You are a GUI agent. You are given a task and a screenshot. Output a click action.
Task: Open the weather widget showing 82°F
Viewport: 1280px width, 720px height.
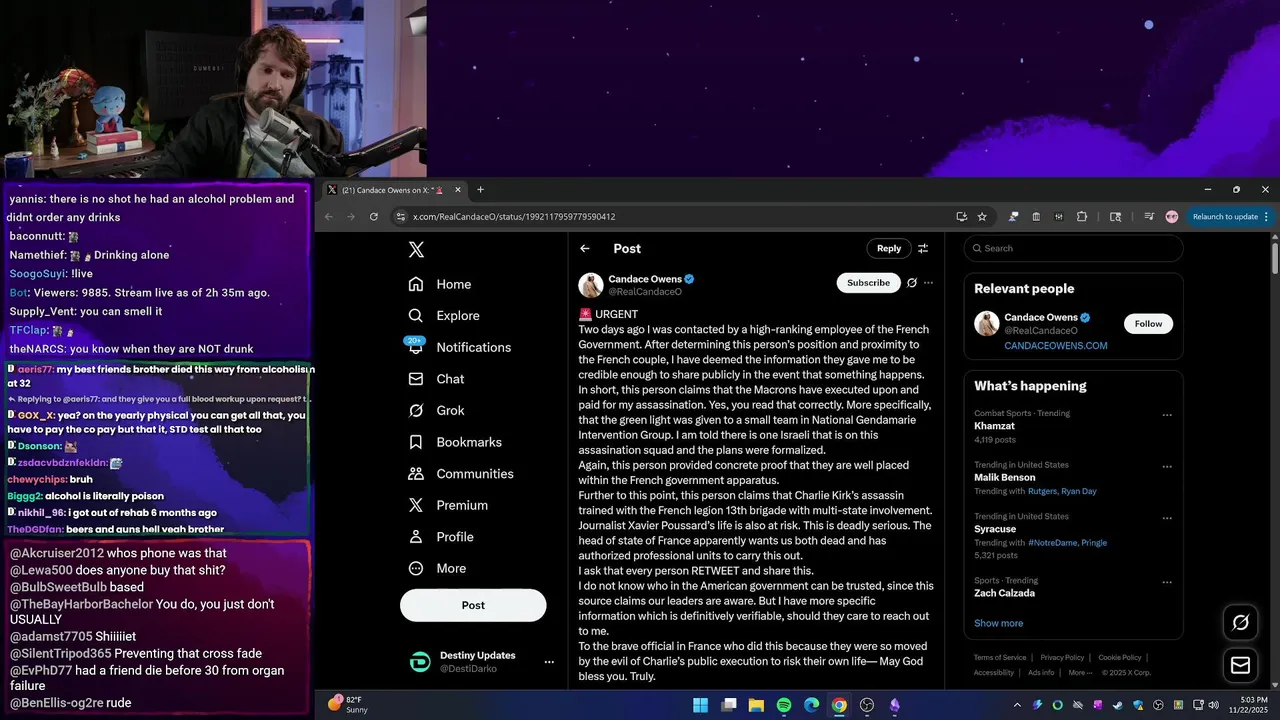tap(347, 704)
